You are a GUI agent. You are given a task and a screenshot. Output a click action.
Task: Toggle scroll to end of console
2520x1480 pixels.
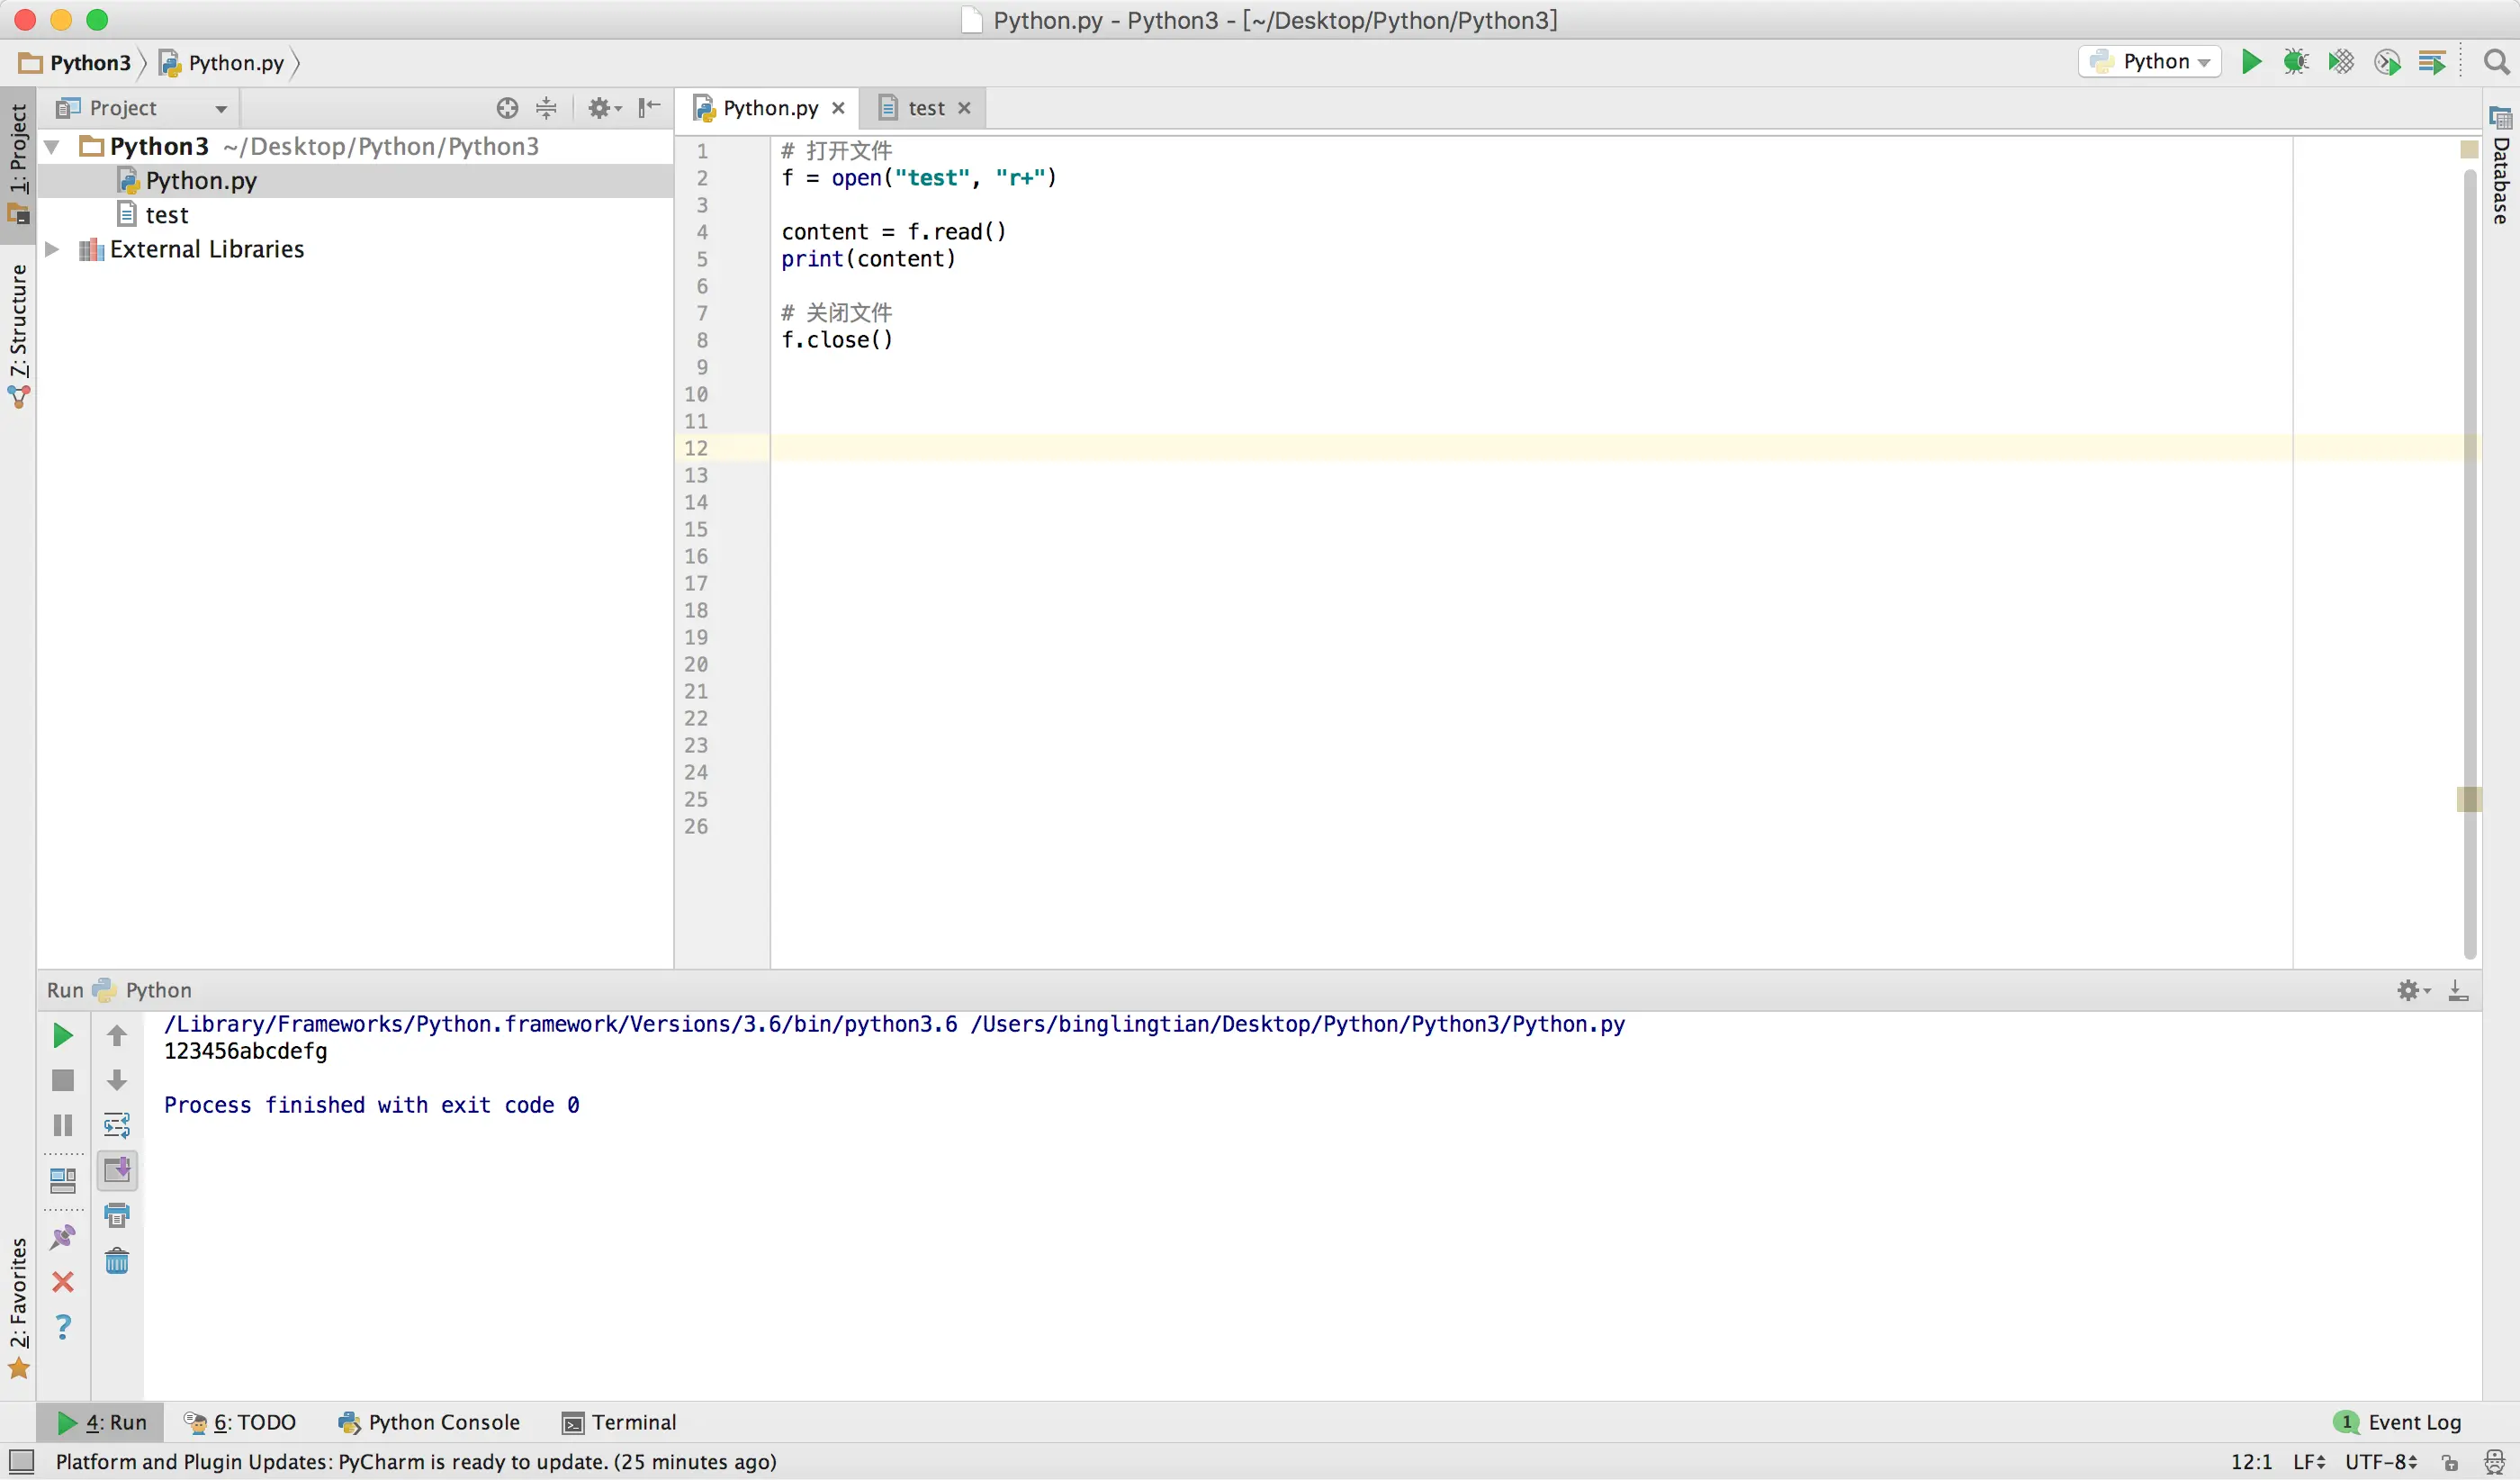point(117,1169)
